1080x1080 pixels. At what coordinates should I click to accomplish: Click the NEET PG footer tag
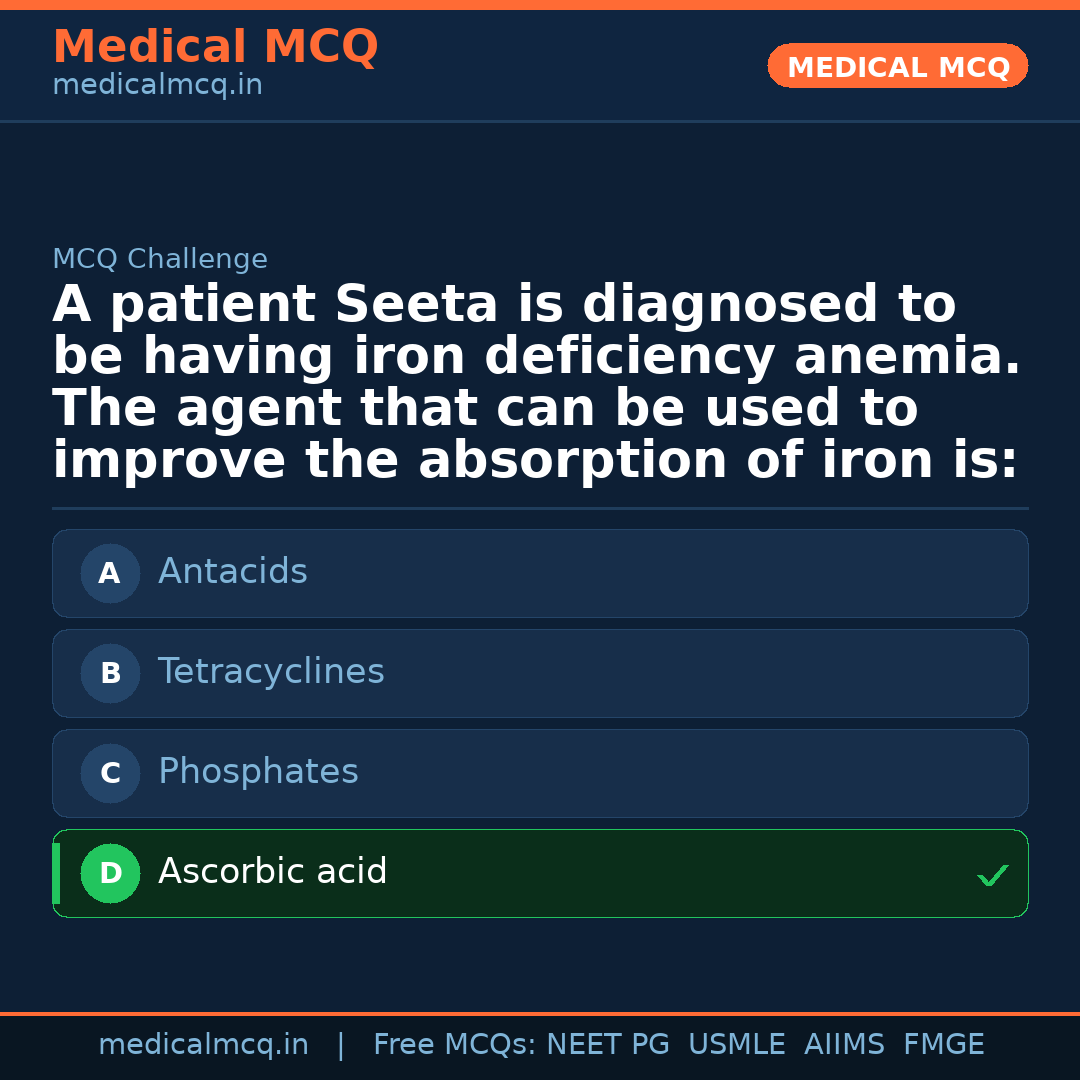(x=608, y=1045)
